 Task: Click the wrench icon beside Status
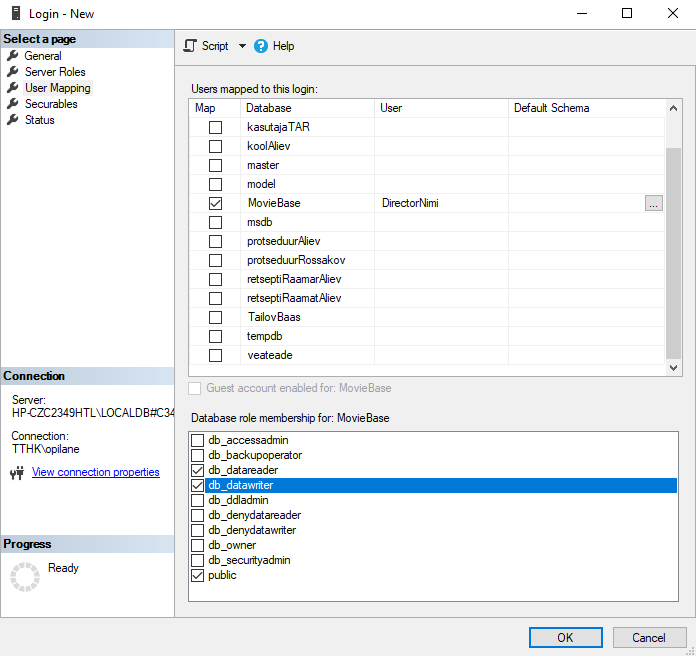point(13,120)
